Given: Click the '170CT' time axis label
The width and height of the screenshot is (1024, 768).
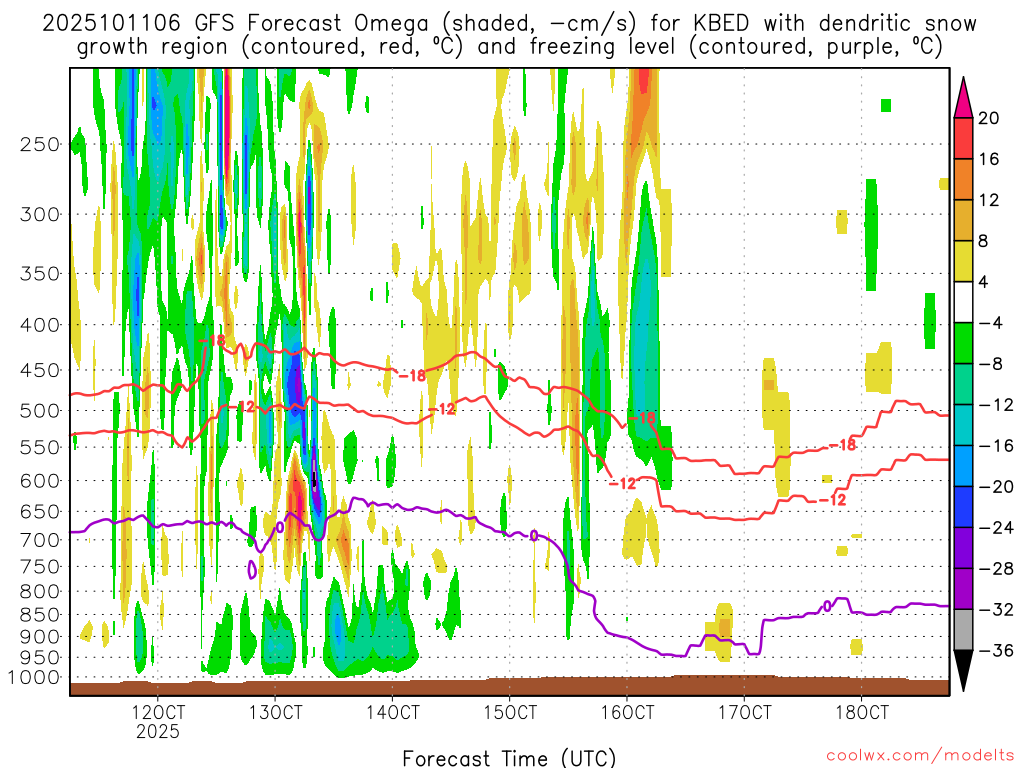Looking at the screenshot, I should click(744, 712).
